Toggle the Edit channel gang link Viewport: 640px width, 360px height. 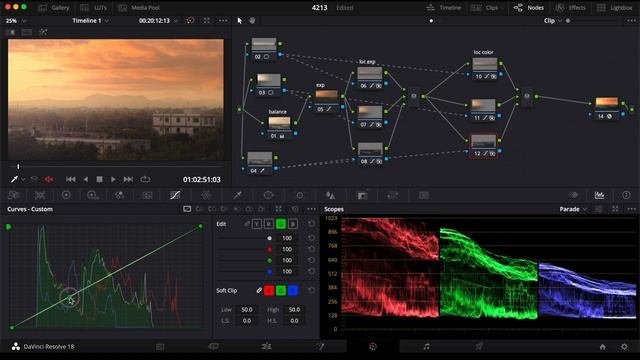pos(247,224)
